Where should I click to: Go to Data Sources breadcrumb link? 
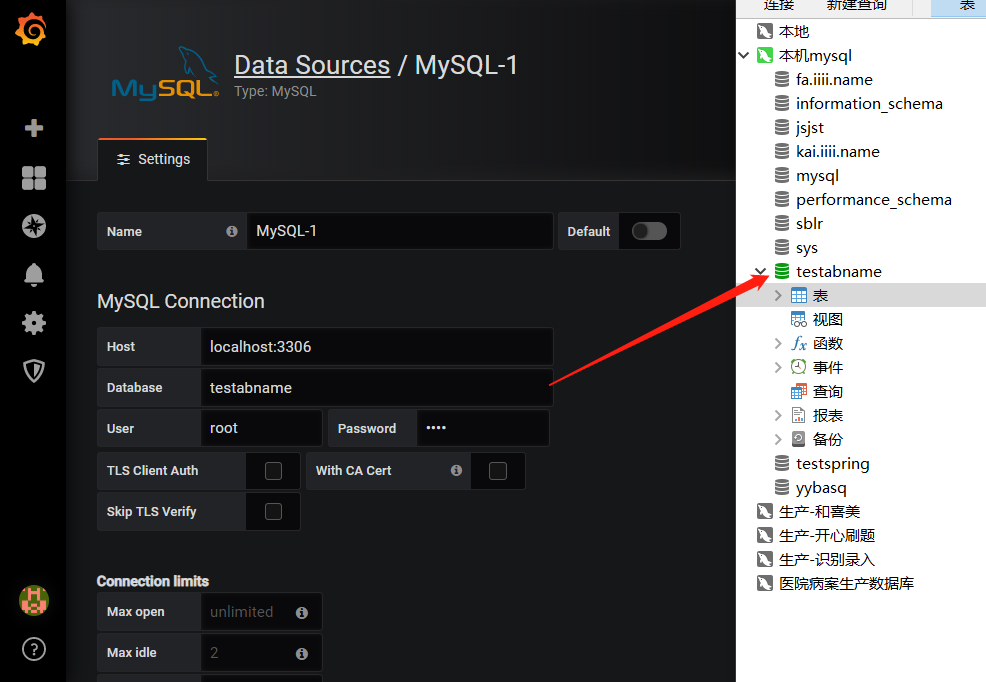(312, 65)
